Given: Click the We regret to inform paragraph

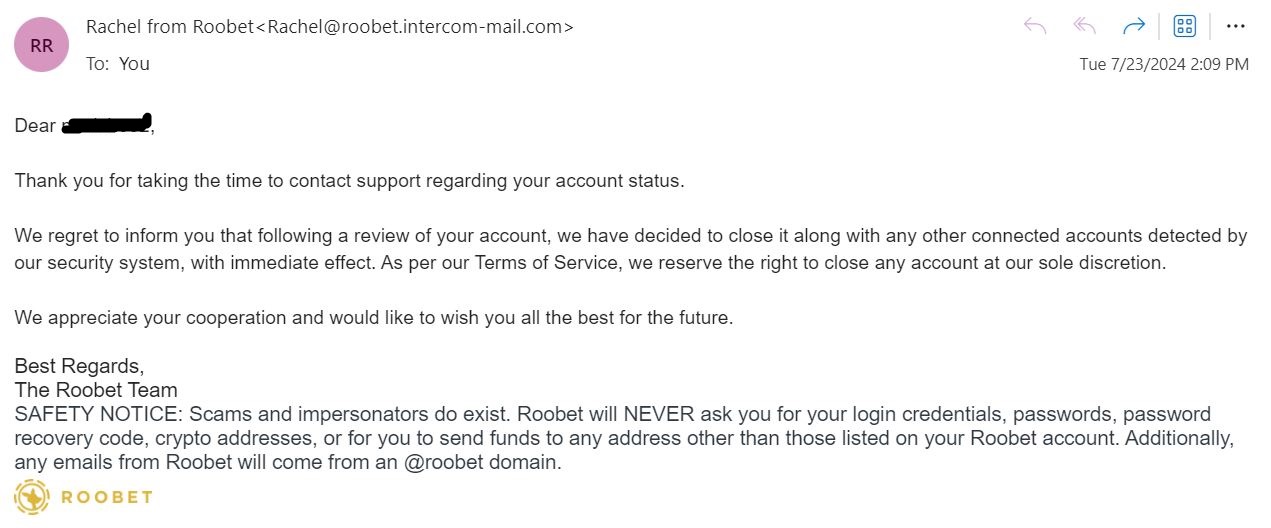Looking at the screenshot, I should [x=631, y=250].
